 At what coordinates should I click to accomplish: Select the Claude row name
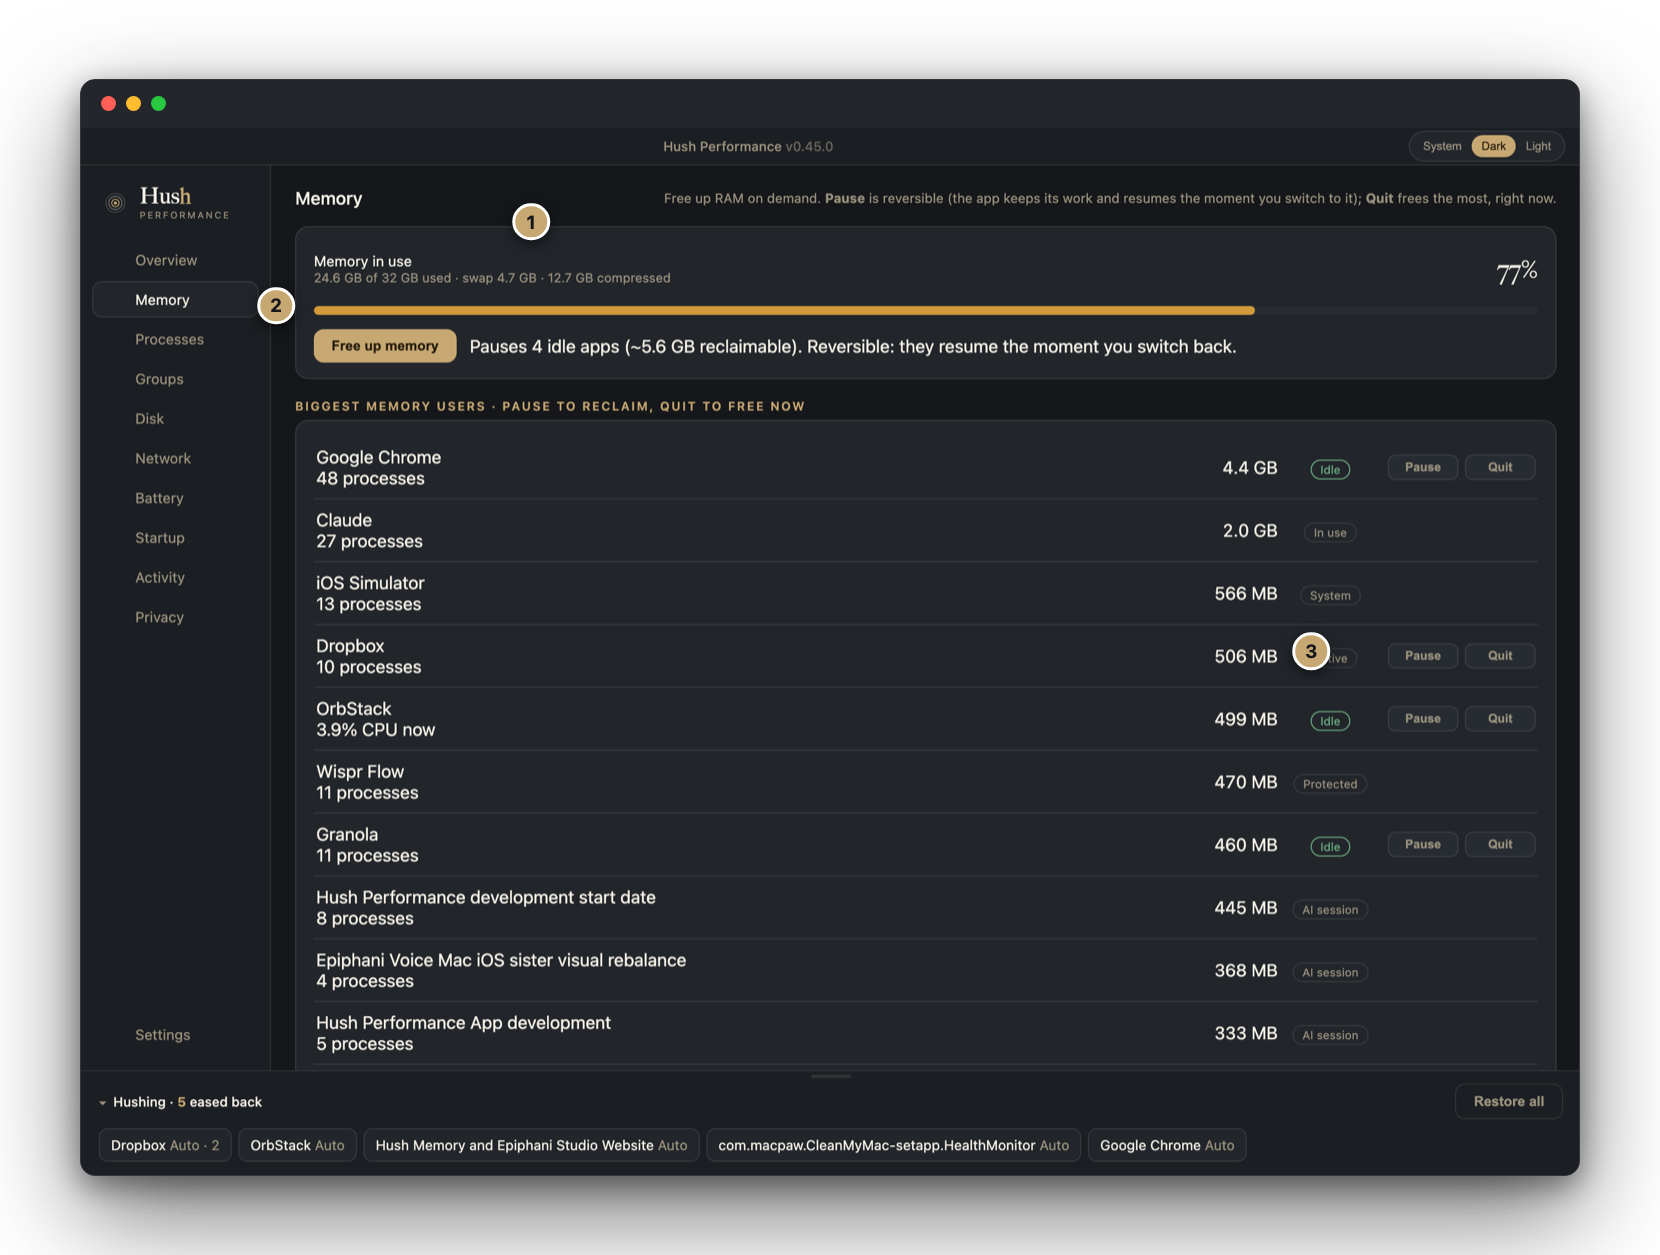(x=344, y=520)
